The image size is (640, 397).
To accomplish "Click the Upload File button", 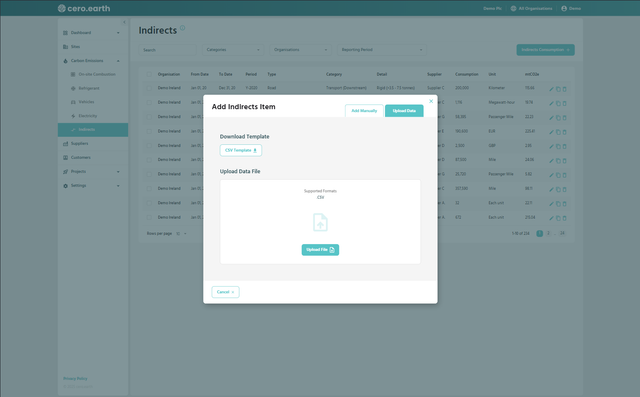I will click(320, 250).
